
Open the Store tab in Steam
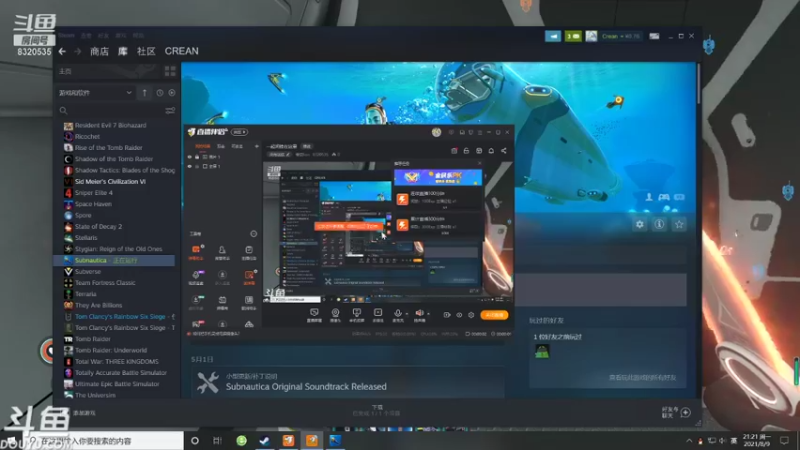click(x=99, y=52)
